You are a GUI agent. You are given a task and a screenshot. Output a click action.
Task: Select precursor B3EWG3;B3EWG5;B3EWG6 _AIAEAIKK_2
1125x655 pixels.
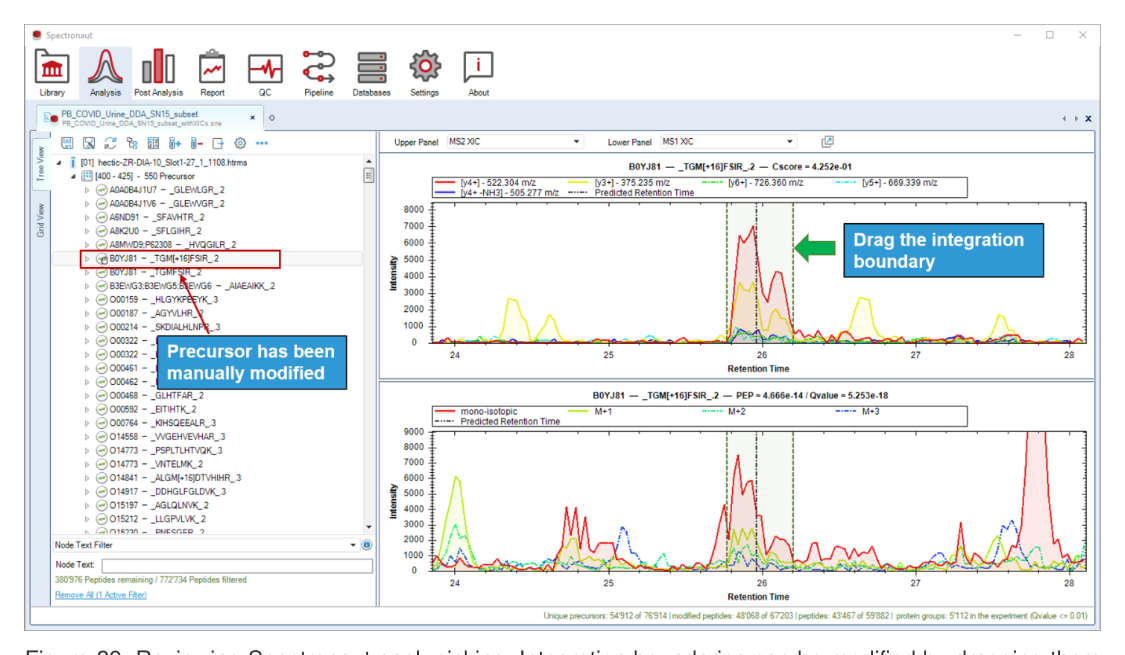192,286
